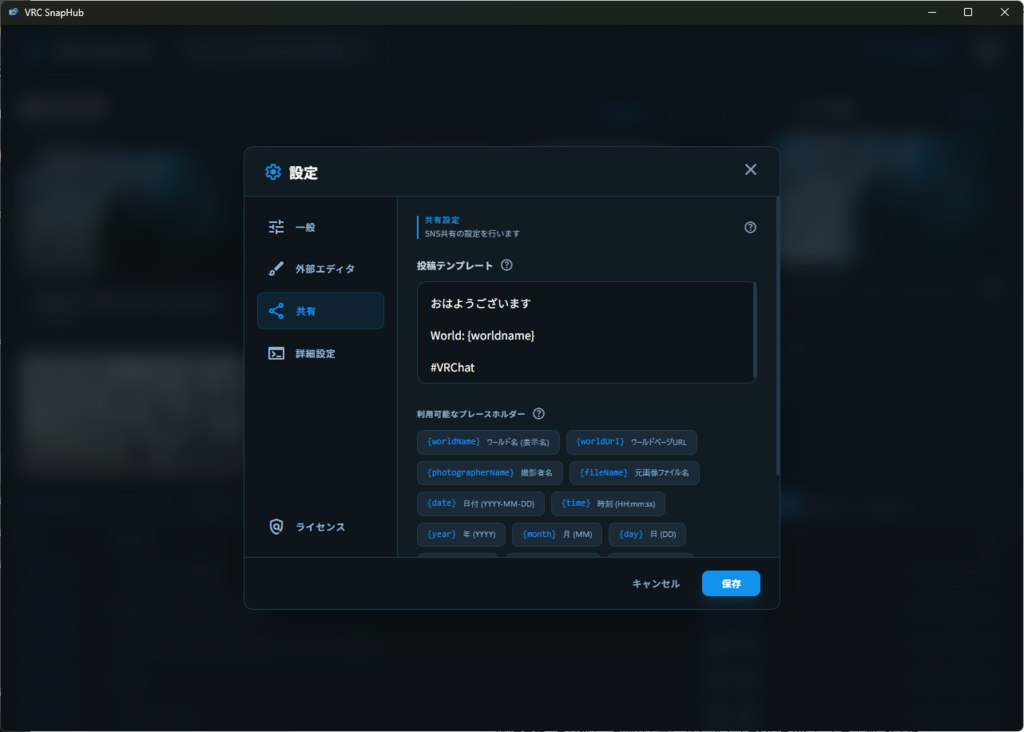
Task: Click the share icon beside 共有
Action: [x=276, y=311]
